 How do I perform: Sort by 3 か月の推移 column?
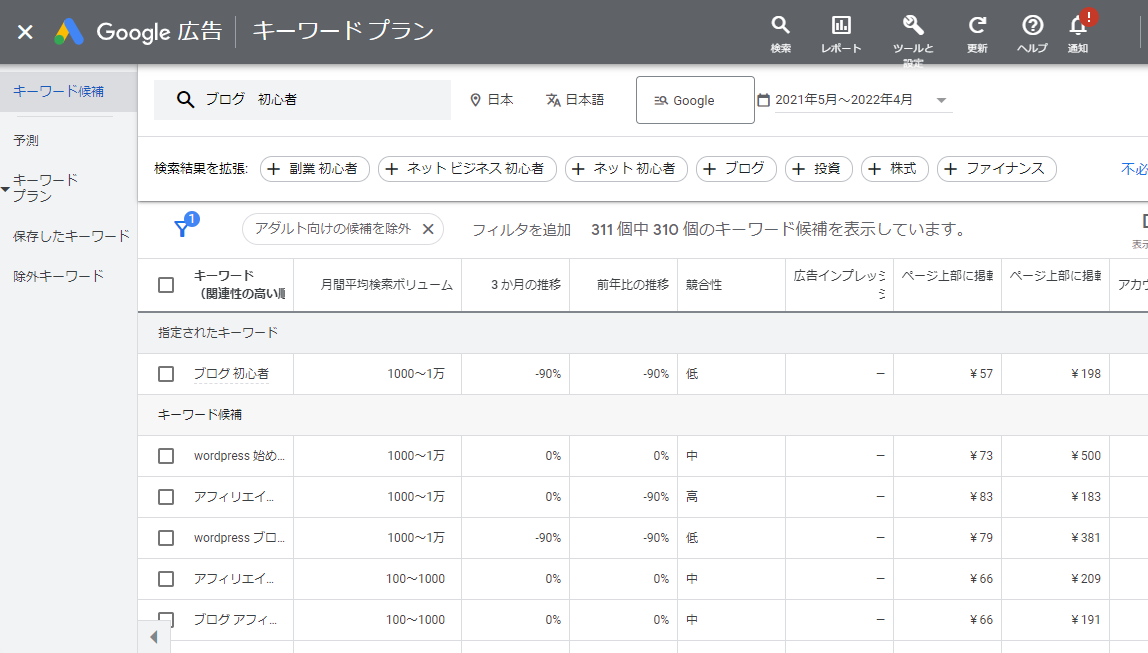526,285
